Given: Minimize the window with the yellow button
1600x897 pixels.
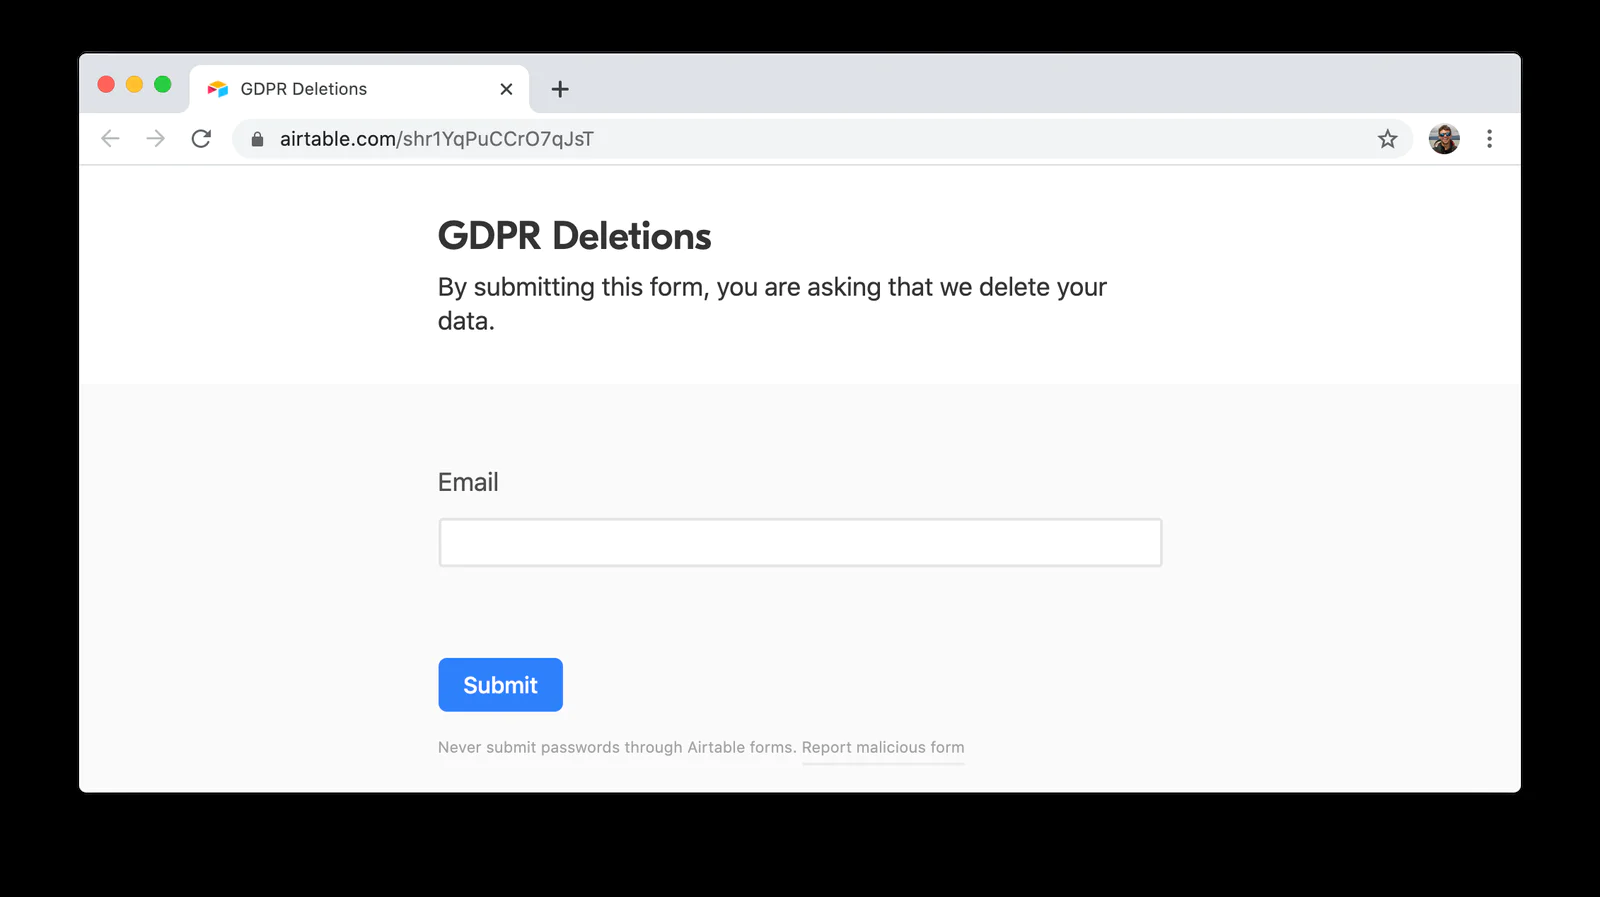Looking at the screenshot, I should coord(133,84).
